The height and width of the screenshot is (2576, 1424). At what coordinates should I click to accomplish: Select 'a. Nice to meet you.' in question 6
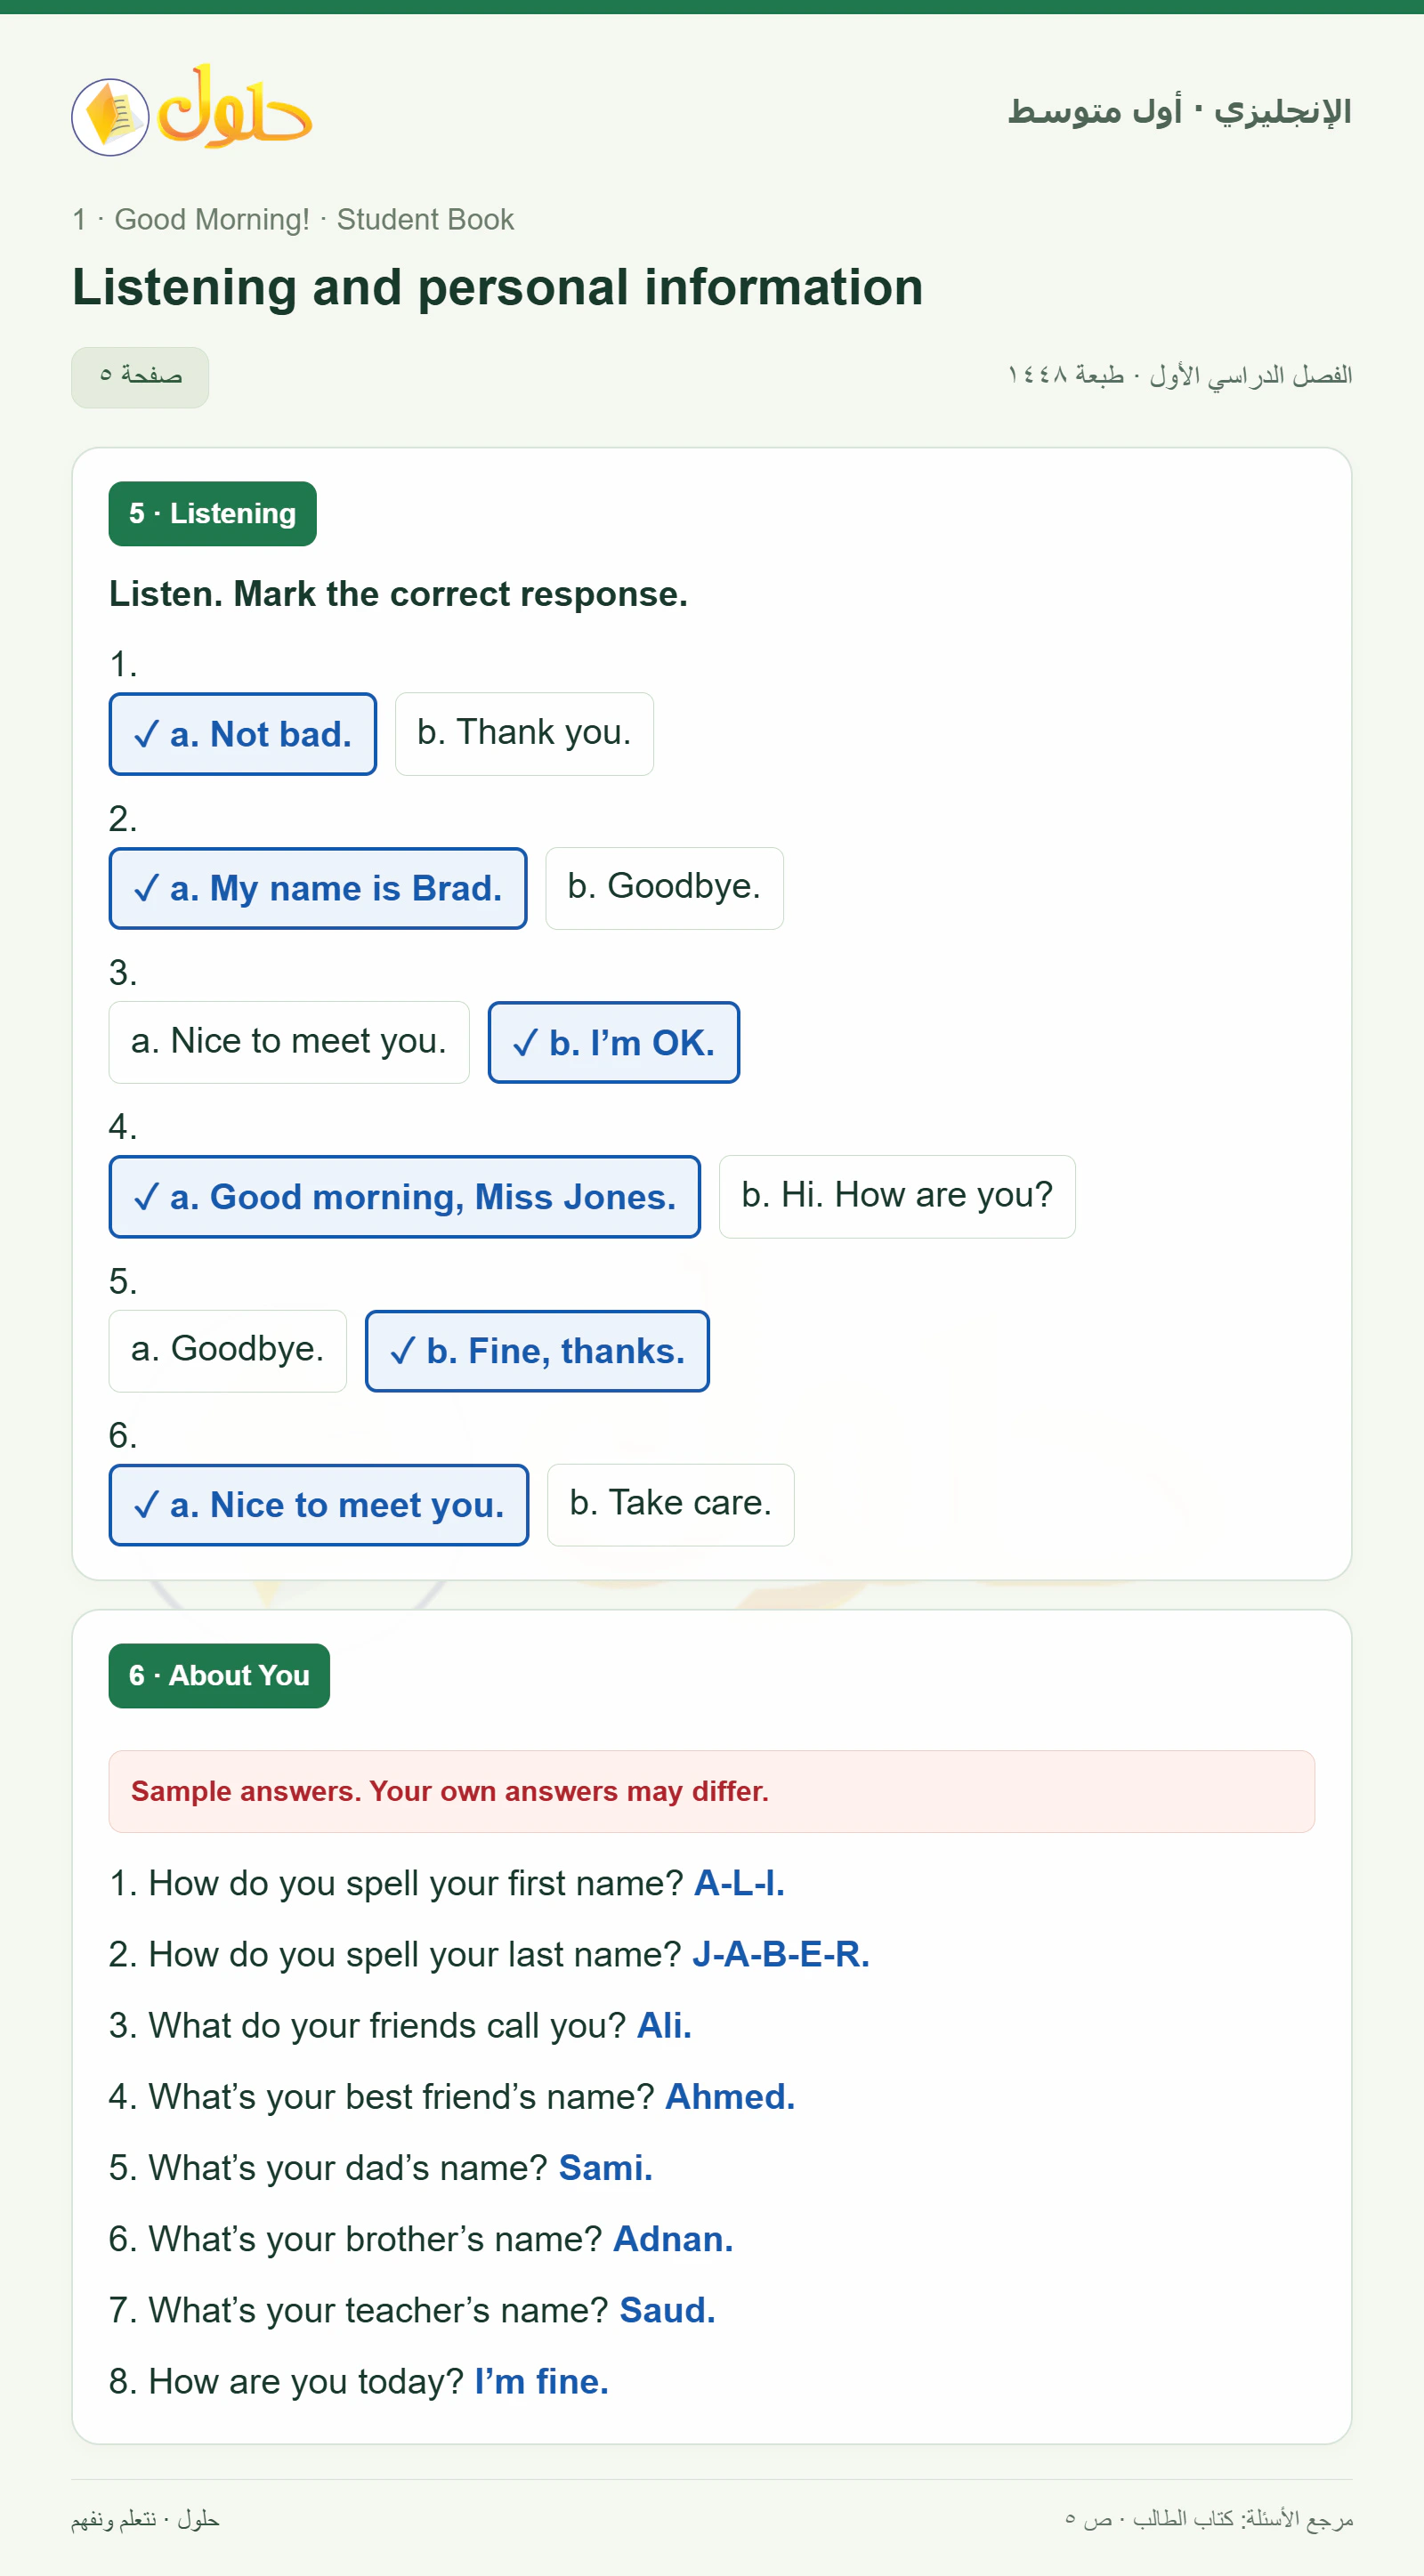click(x=319, y=1505)
